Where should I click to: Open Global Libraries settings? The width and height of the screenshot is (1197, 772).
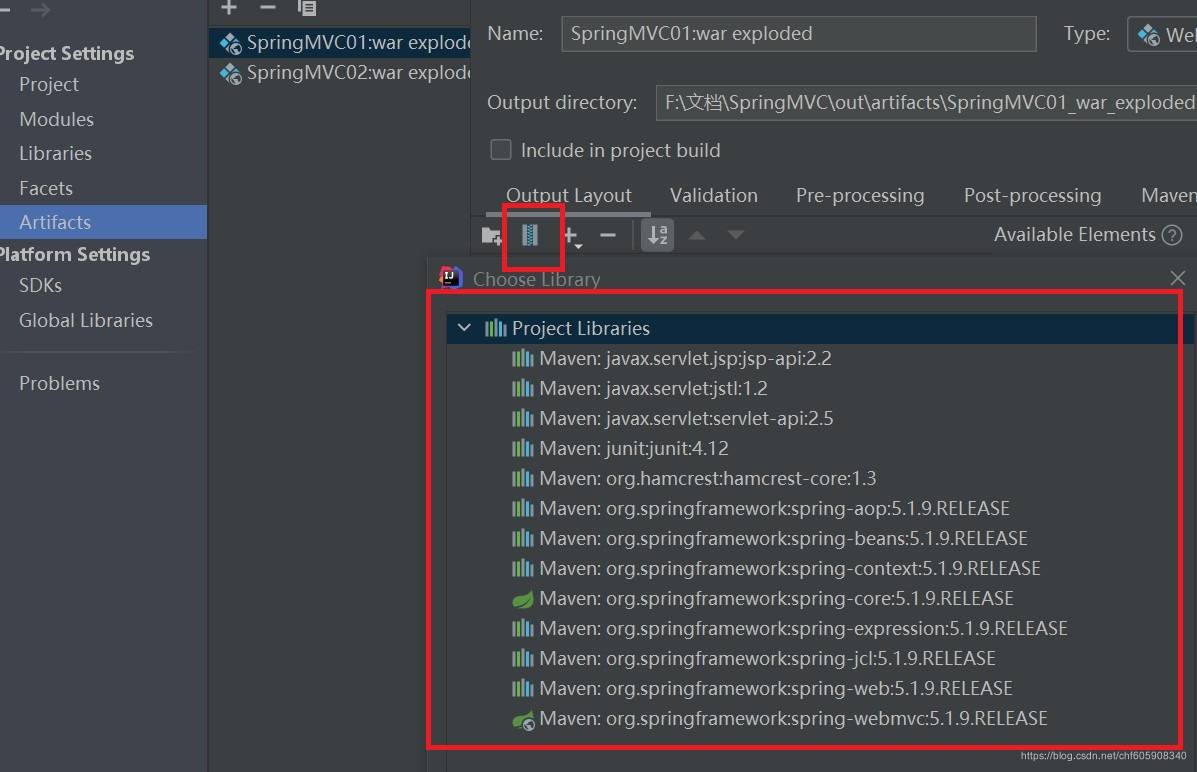[x=86, y=320]
